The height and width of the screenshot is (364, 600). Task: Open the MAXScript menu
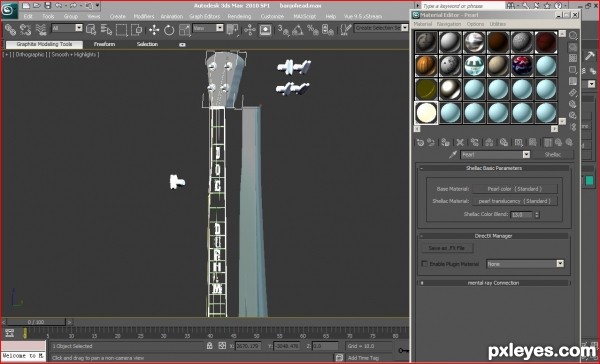click(x=305, y=16)
